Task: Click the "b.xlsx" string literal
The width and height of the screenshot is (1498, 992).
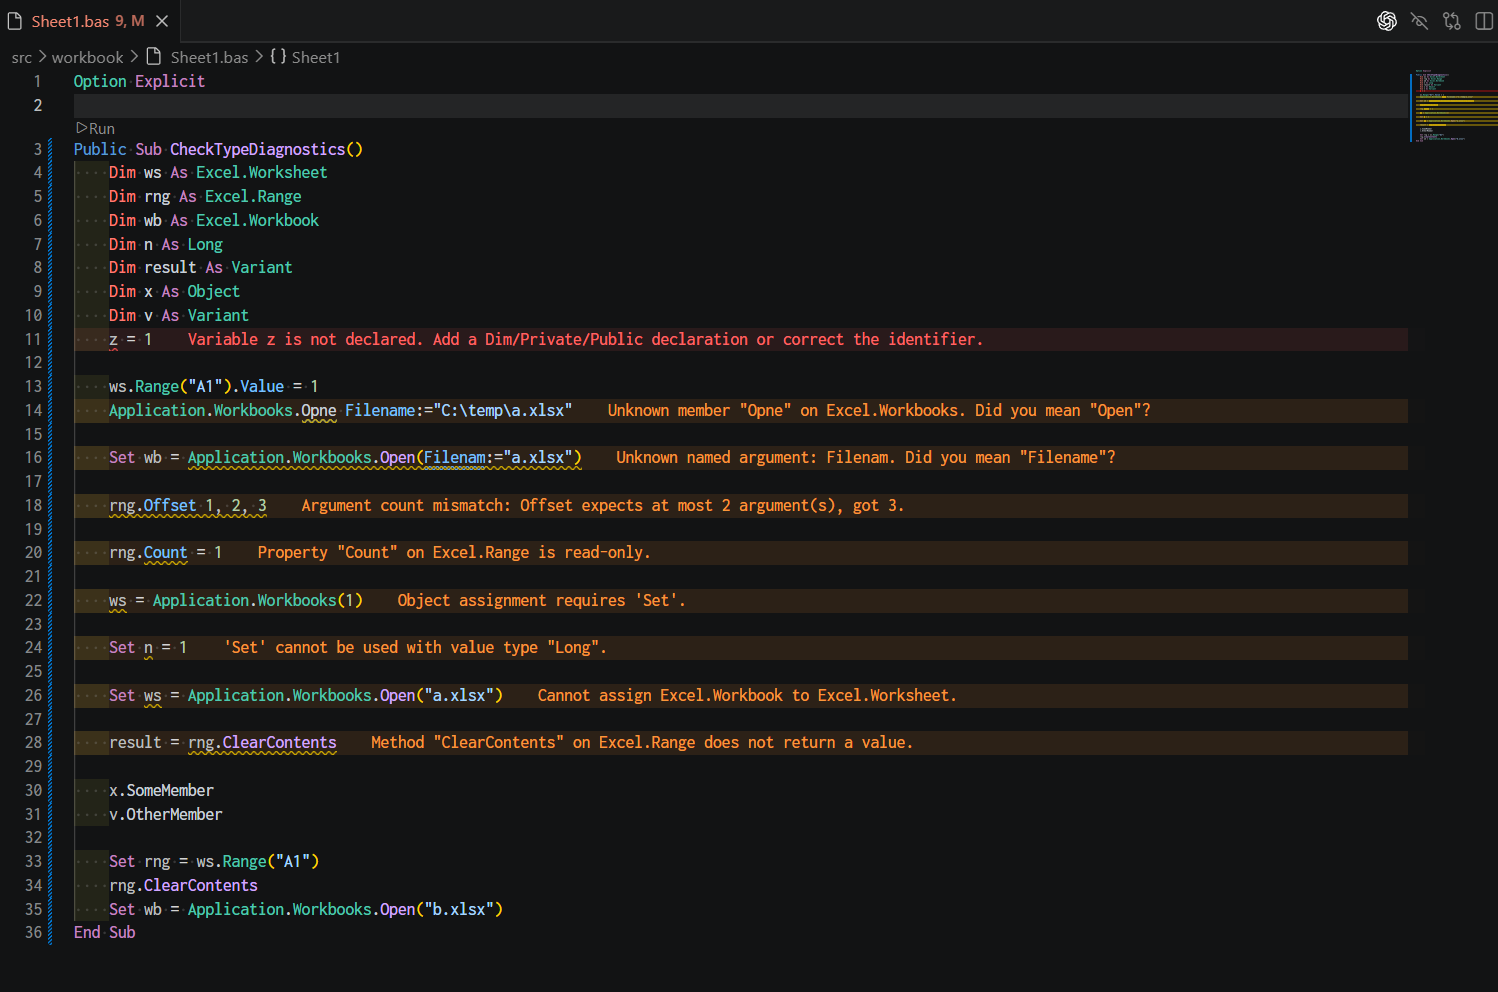Action: point(459,910)
